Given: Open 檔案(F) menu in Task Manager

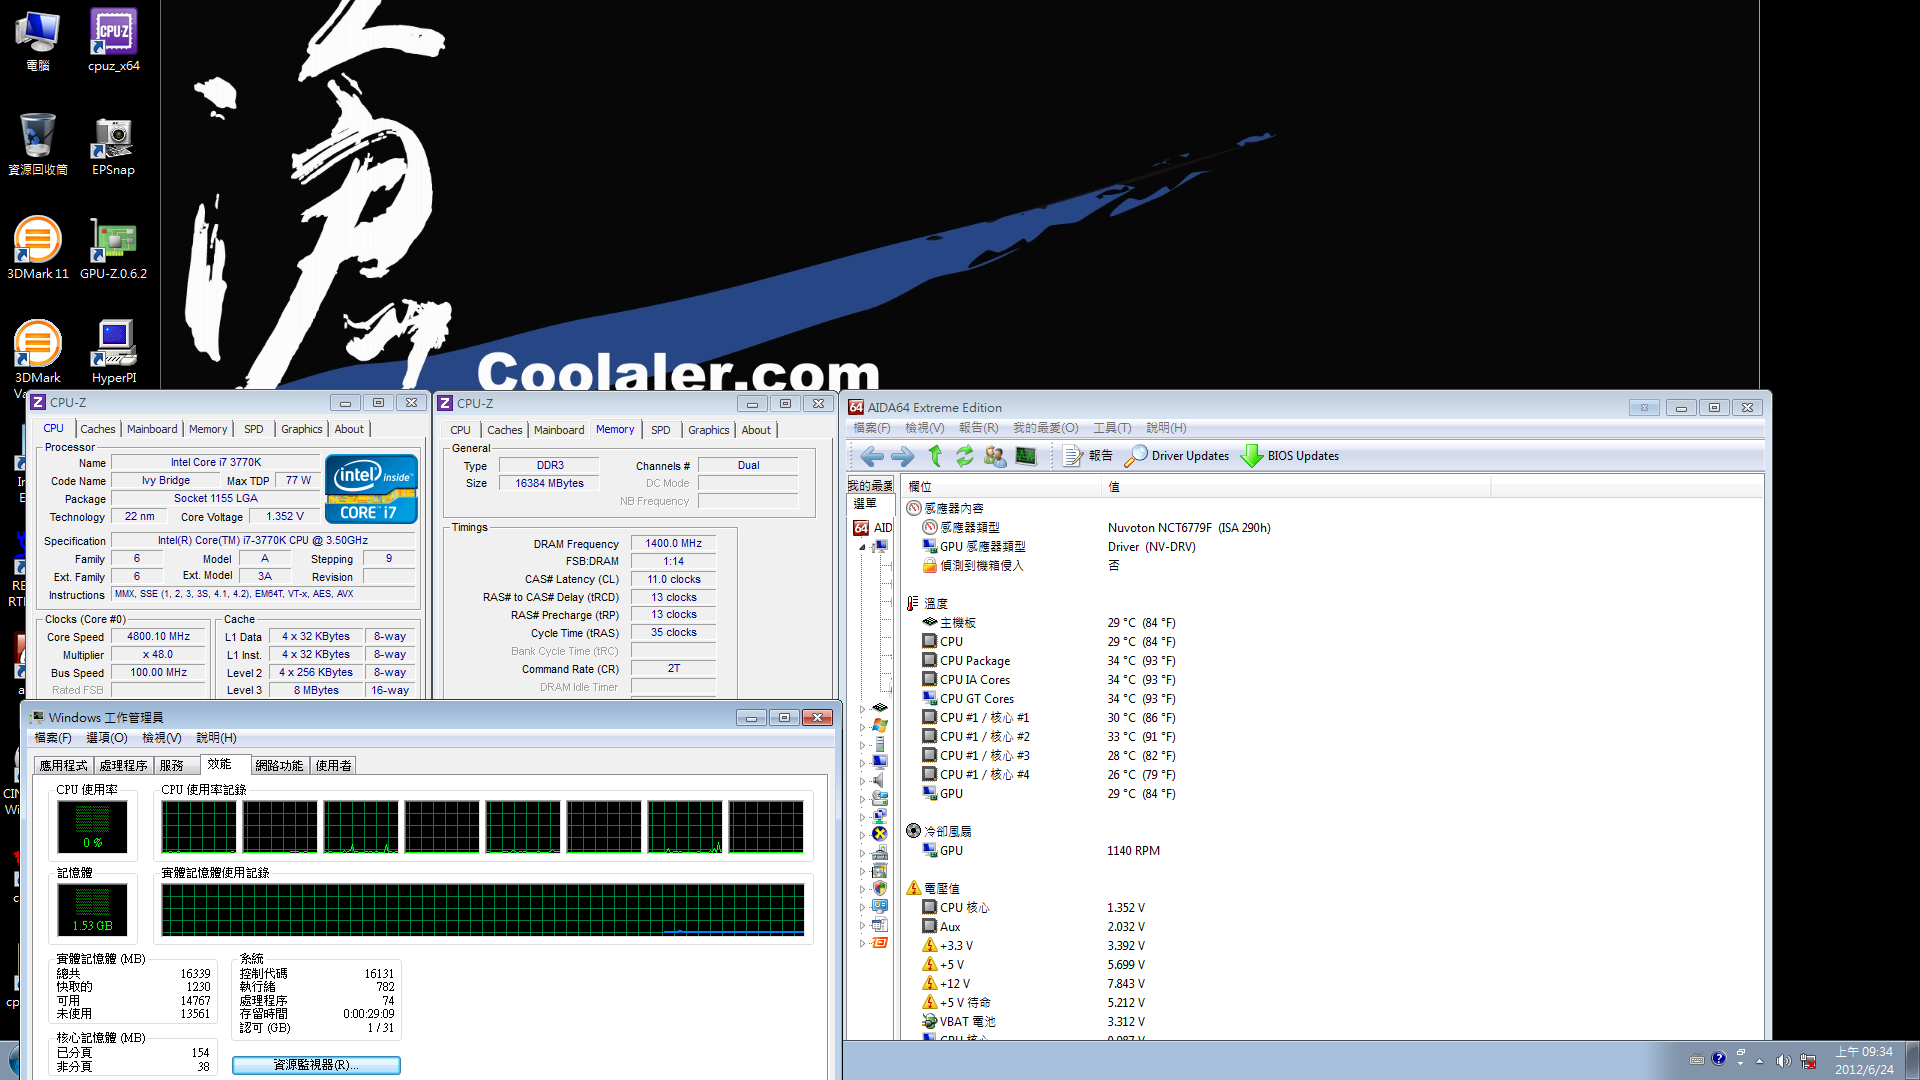Looking at the screenshot, I should pos(53,738).
